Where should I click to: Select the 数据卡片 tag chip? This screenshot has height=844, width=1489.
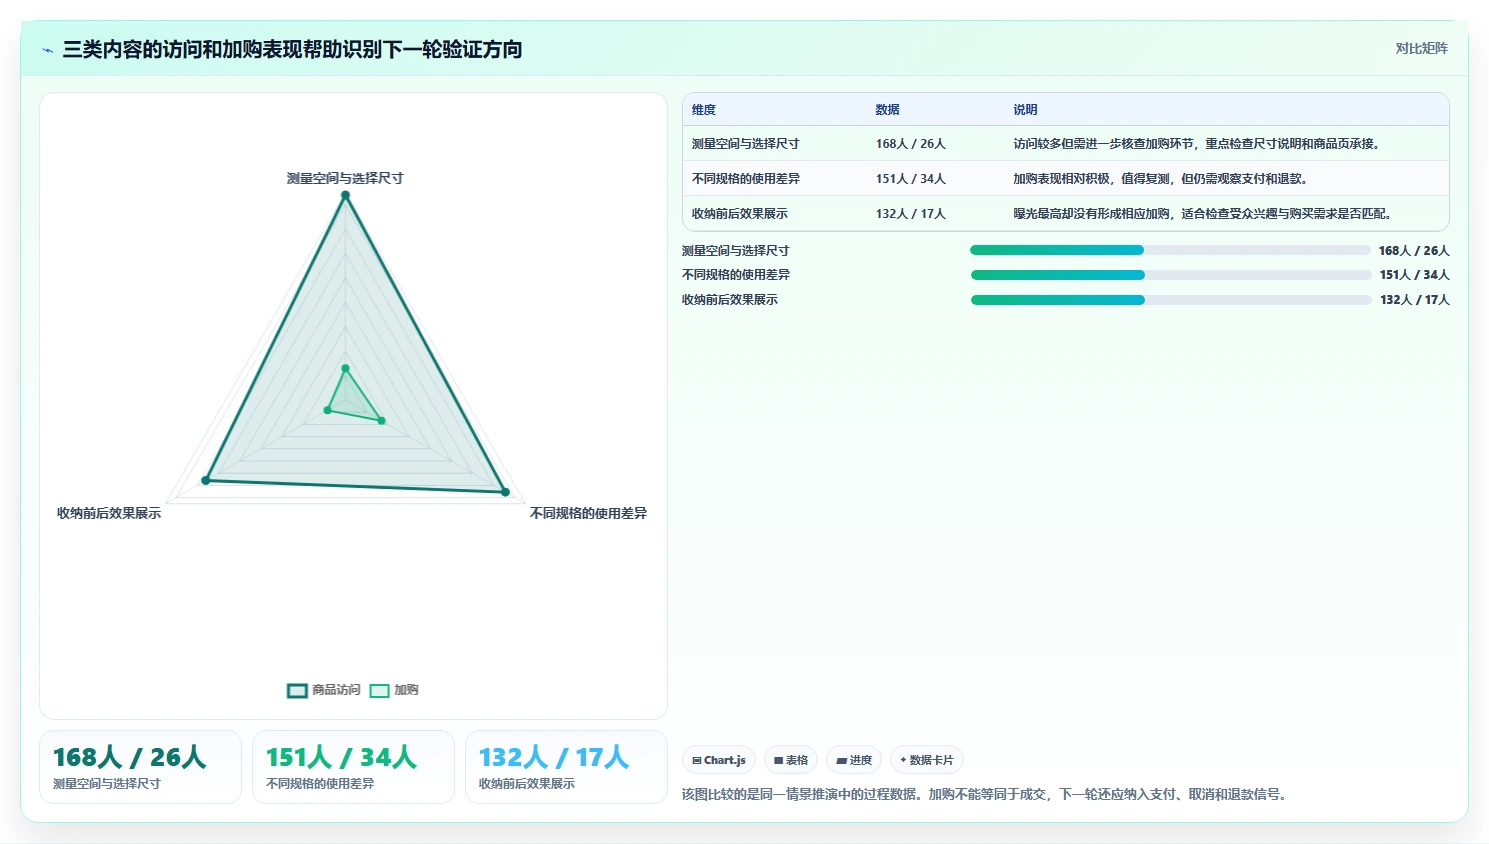pos(927,760)
